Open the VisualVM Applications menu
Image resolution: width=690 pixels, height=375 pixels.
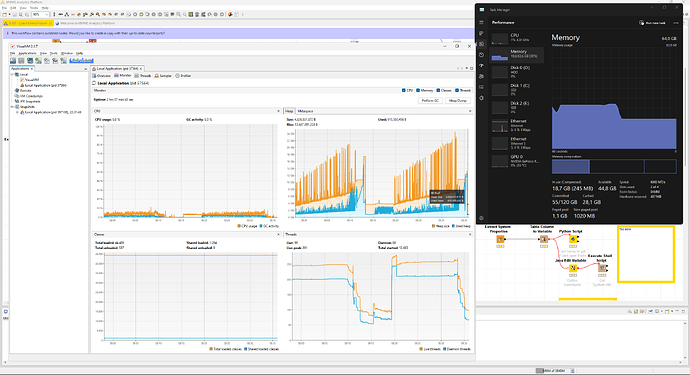(x=27, y=53)
